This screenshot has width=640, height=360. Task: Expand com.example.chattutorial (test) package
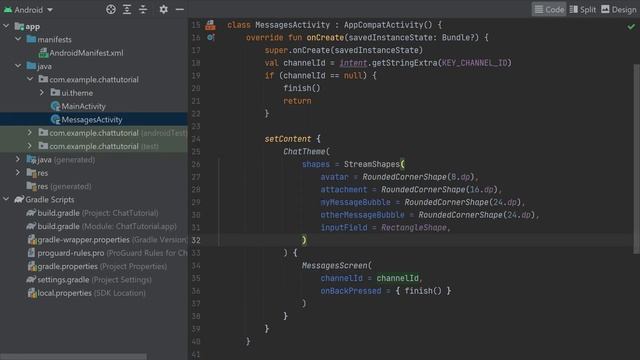tap(30, 146)
